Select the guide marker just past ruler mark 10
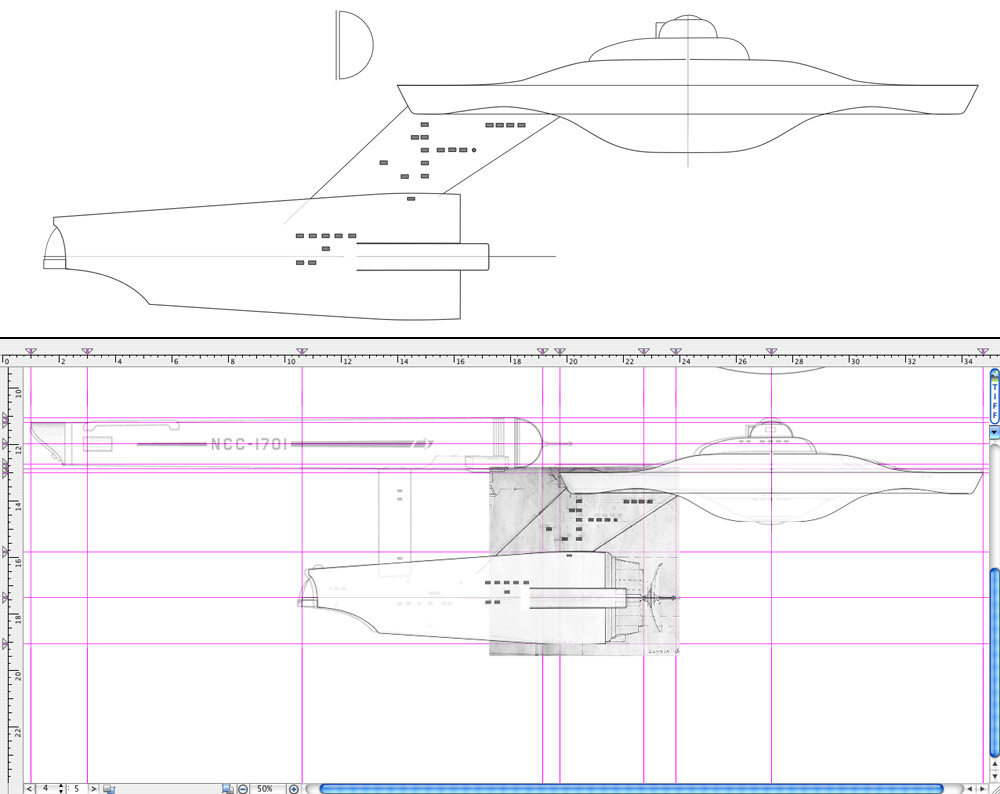The height and width of the screenshot is (794, 1000). 302,351
